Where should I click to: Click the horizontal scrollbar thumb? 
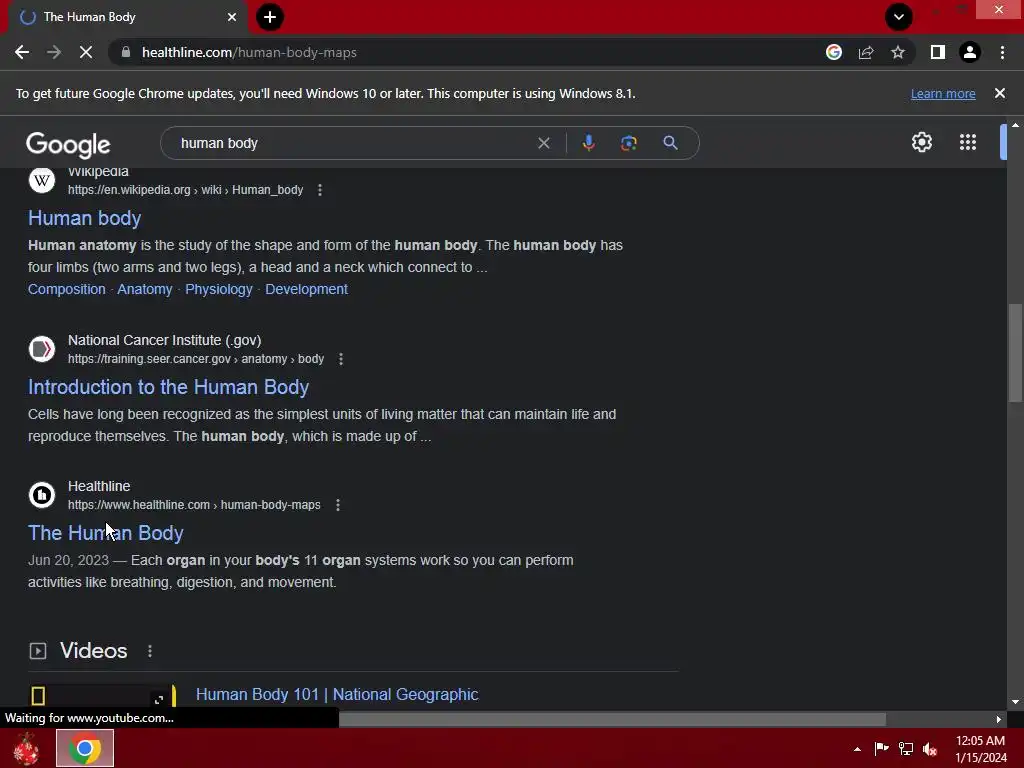(613, 719)
